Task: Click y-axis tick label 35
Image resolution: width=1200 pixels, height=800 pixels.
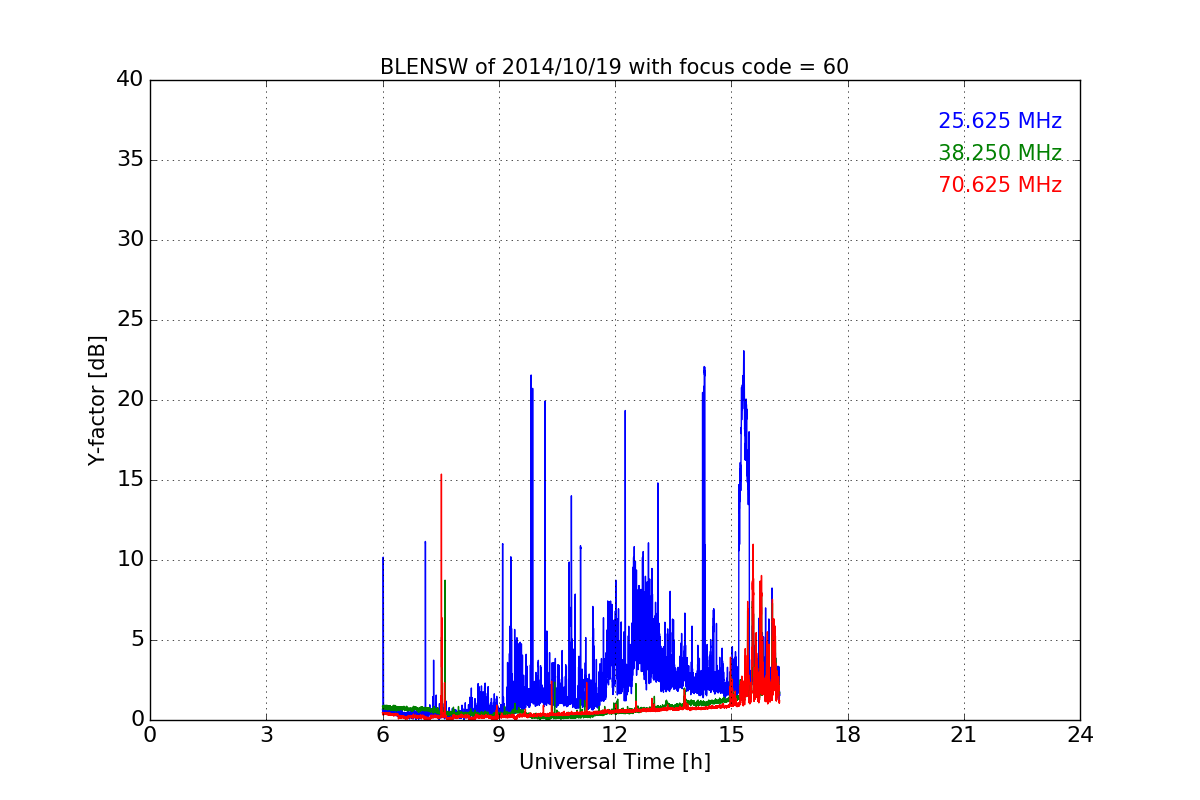Action: point(130,160)
